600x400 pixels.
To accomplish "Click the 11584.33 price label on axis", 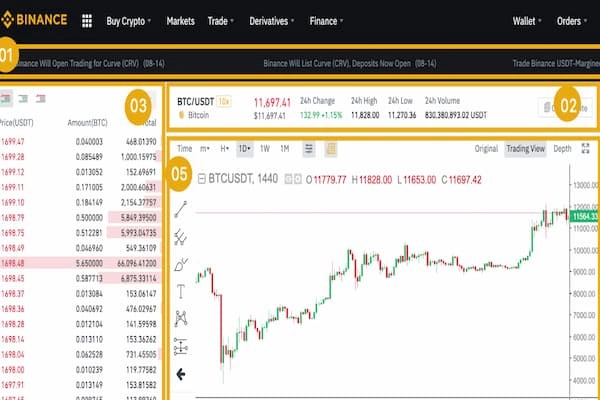I will click(584, 217).
